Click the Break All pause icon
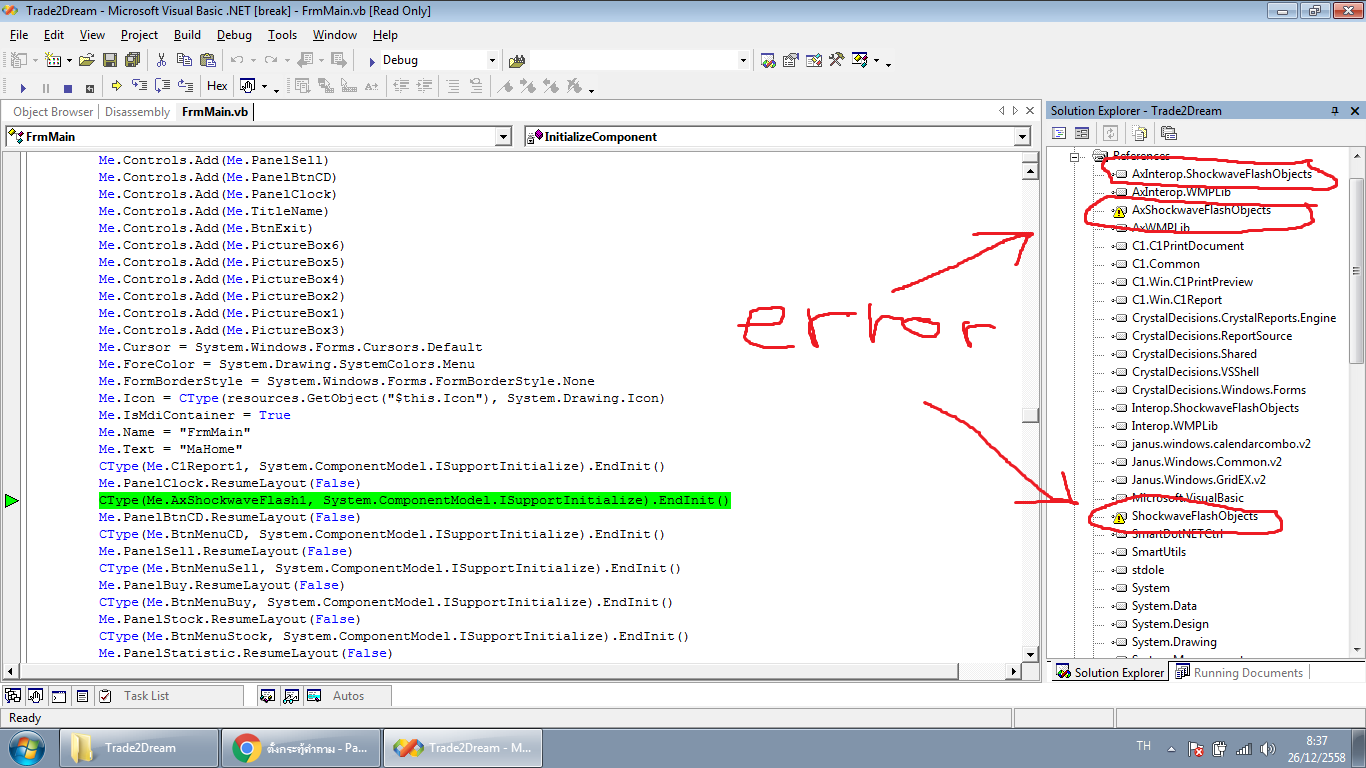This screenshot has width=1366, height=768. [x=45, y=87]
